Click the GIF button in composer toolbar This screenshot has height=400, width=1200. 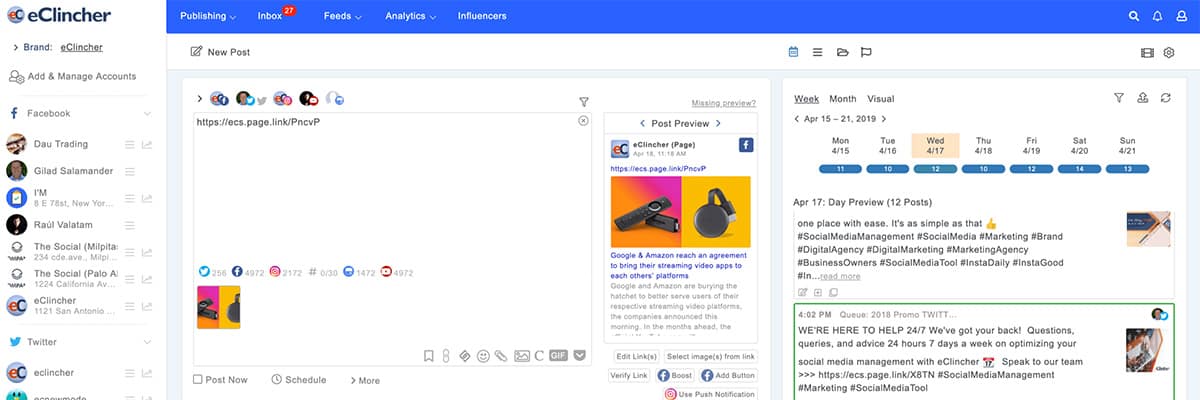559,355
